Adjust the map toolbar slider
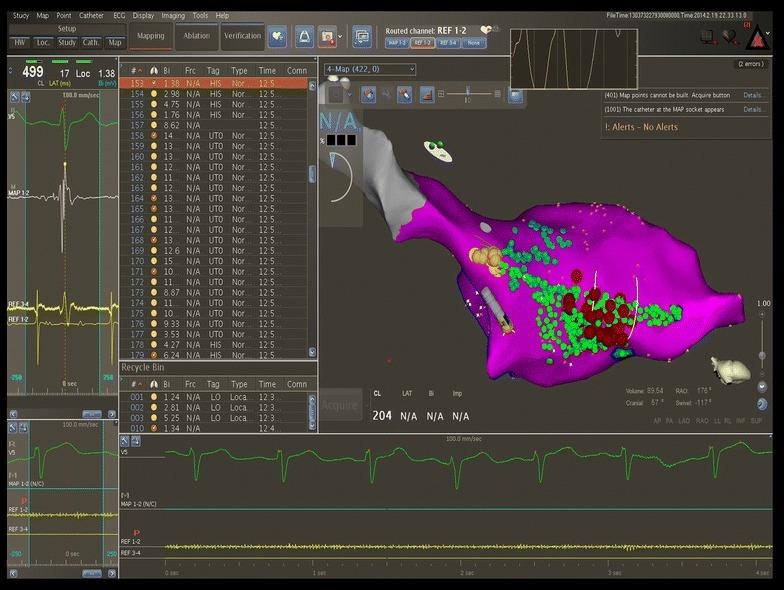This screenshot has width=784, height=590. tap(466, 93)
